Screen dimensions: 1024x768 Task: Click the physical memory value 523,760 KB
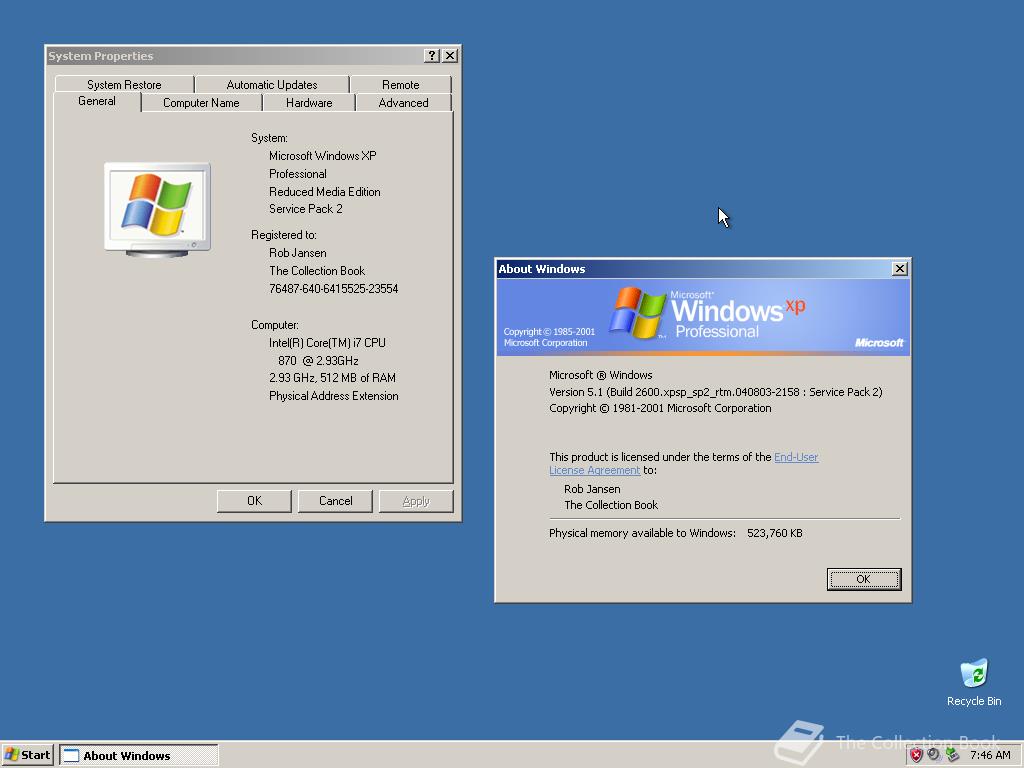coord(775,533)
